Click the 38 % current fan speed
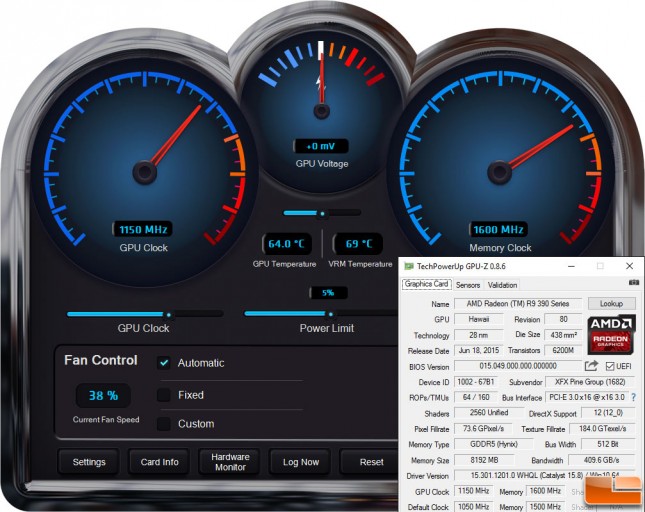This screenshot has height=512, width=645. [x=103, y=395]
